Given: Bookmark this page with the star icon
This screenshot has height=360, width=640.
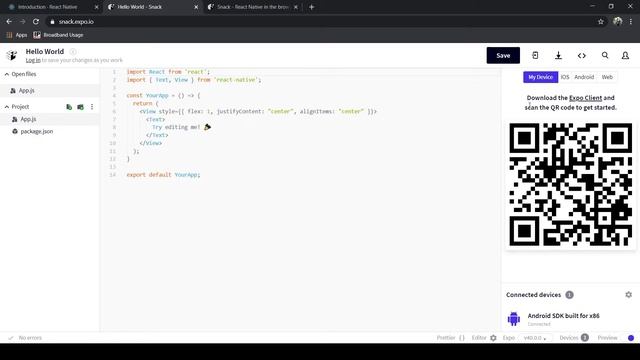Looking at the screenshot, I should pyautogui.click(x=600, y=22).
